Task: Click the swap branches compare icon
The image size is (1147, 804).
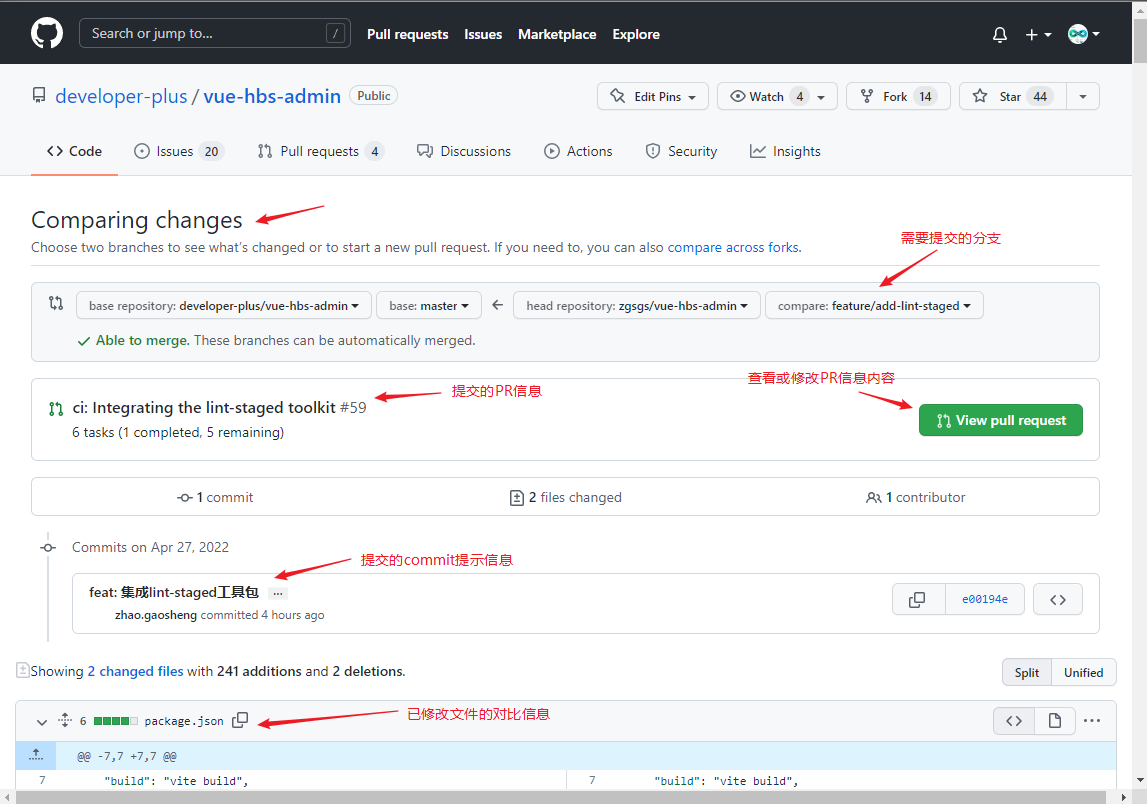Action: [x=56, y=303]
